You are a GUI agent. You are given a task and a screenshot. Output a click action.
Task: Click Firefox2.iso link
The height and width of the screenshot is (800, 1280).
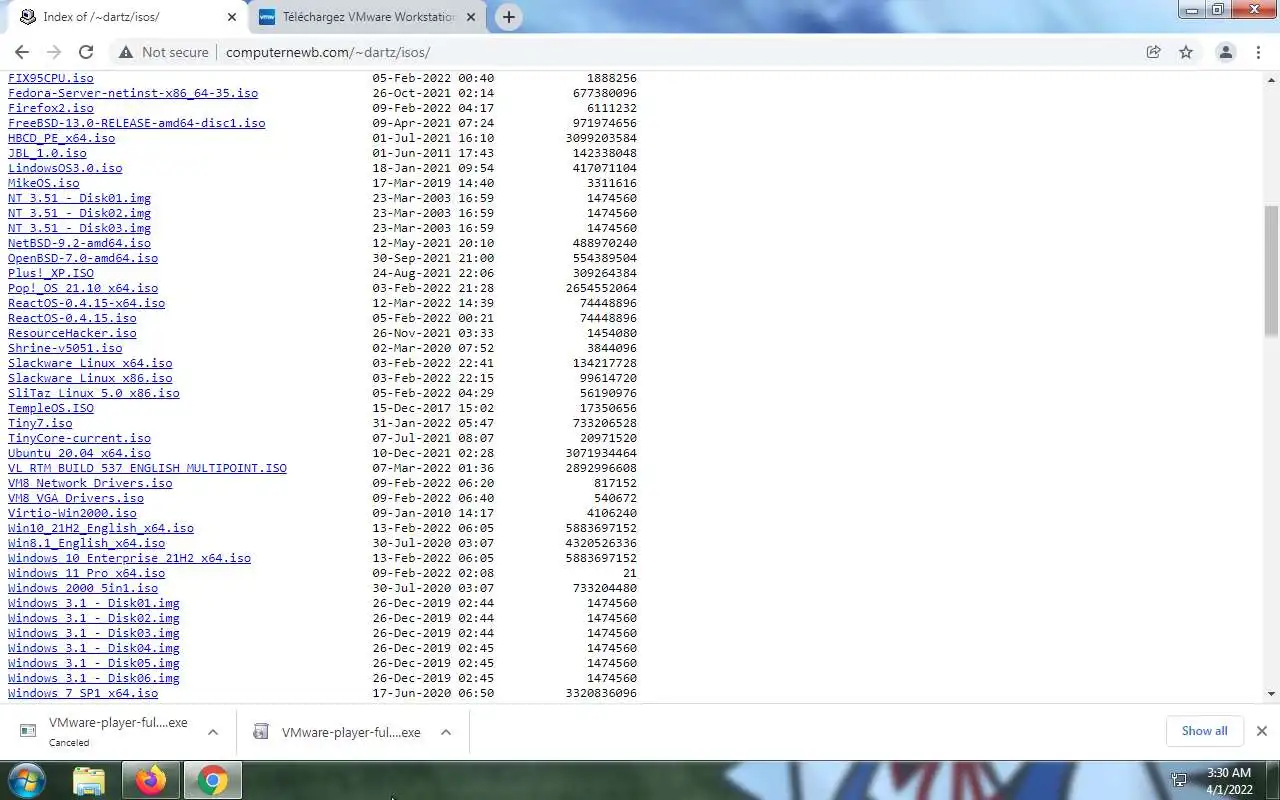[x=51, y=108]
